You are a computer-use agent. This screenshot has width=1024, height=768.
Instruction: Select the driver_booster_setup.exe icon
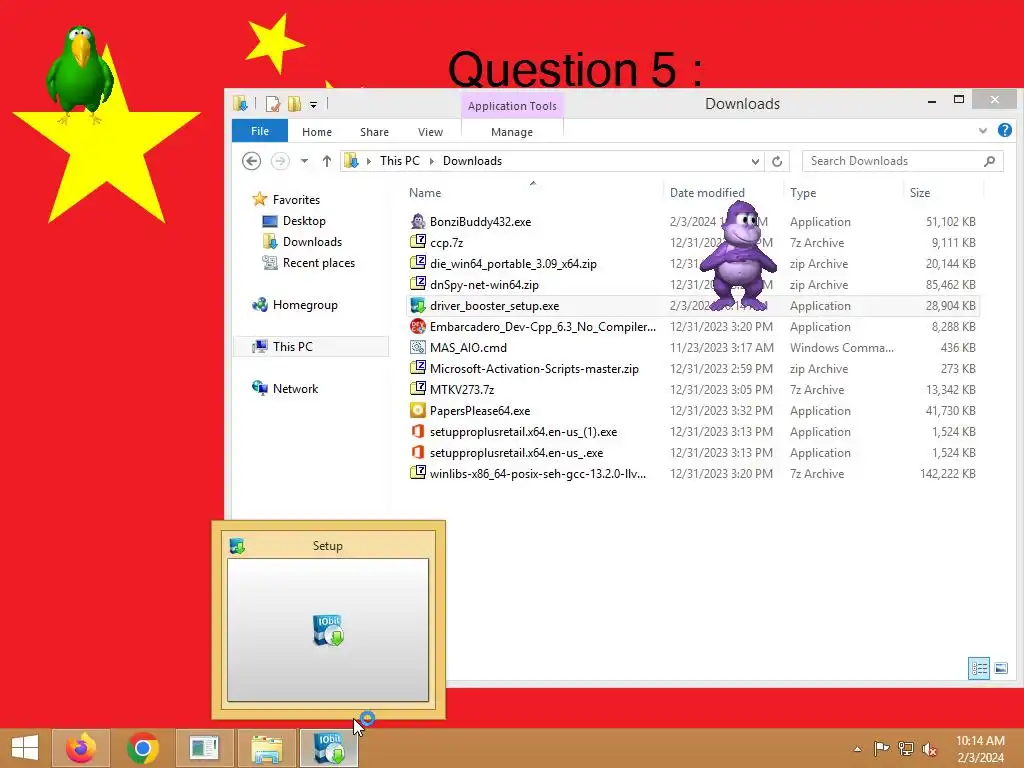pyautogui.click(x=417, y=306)
